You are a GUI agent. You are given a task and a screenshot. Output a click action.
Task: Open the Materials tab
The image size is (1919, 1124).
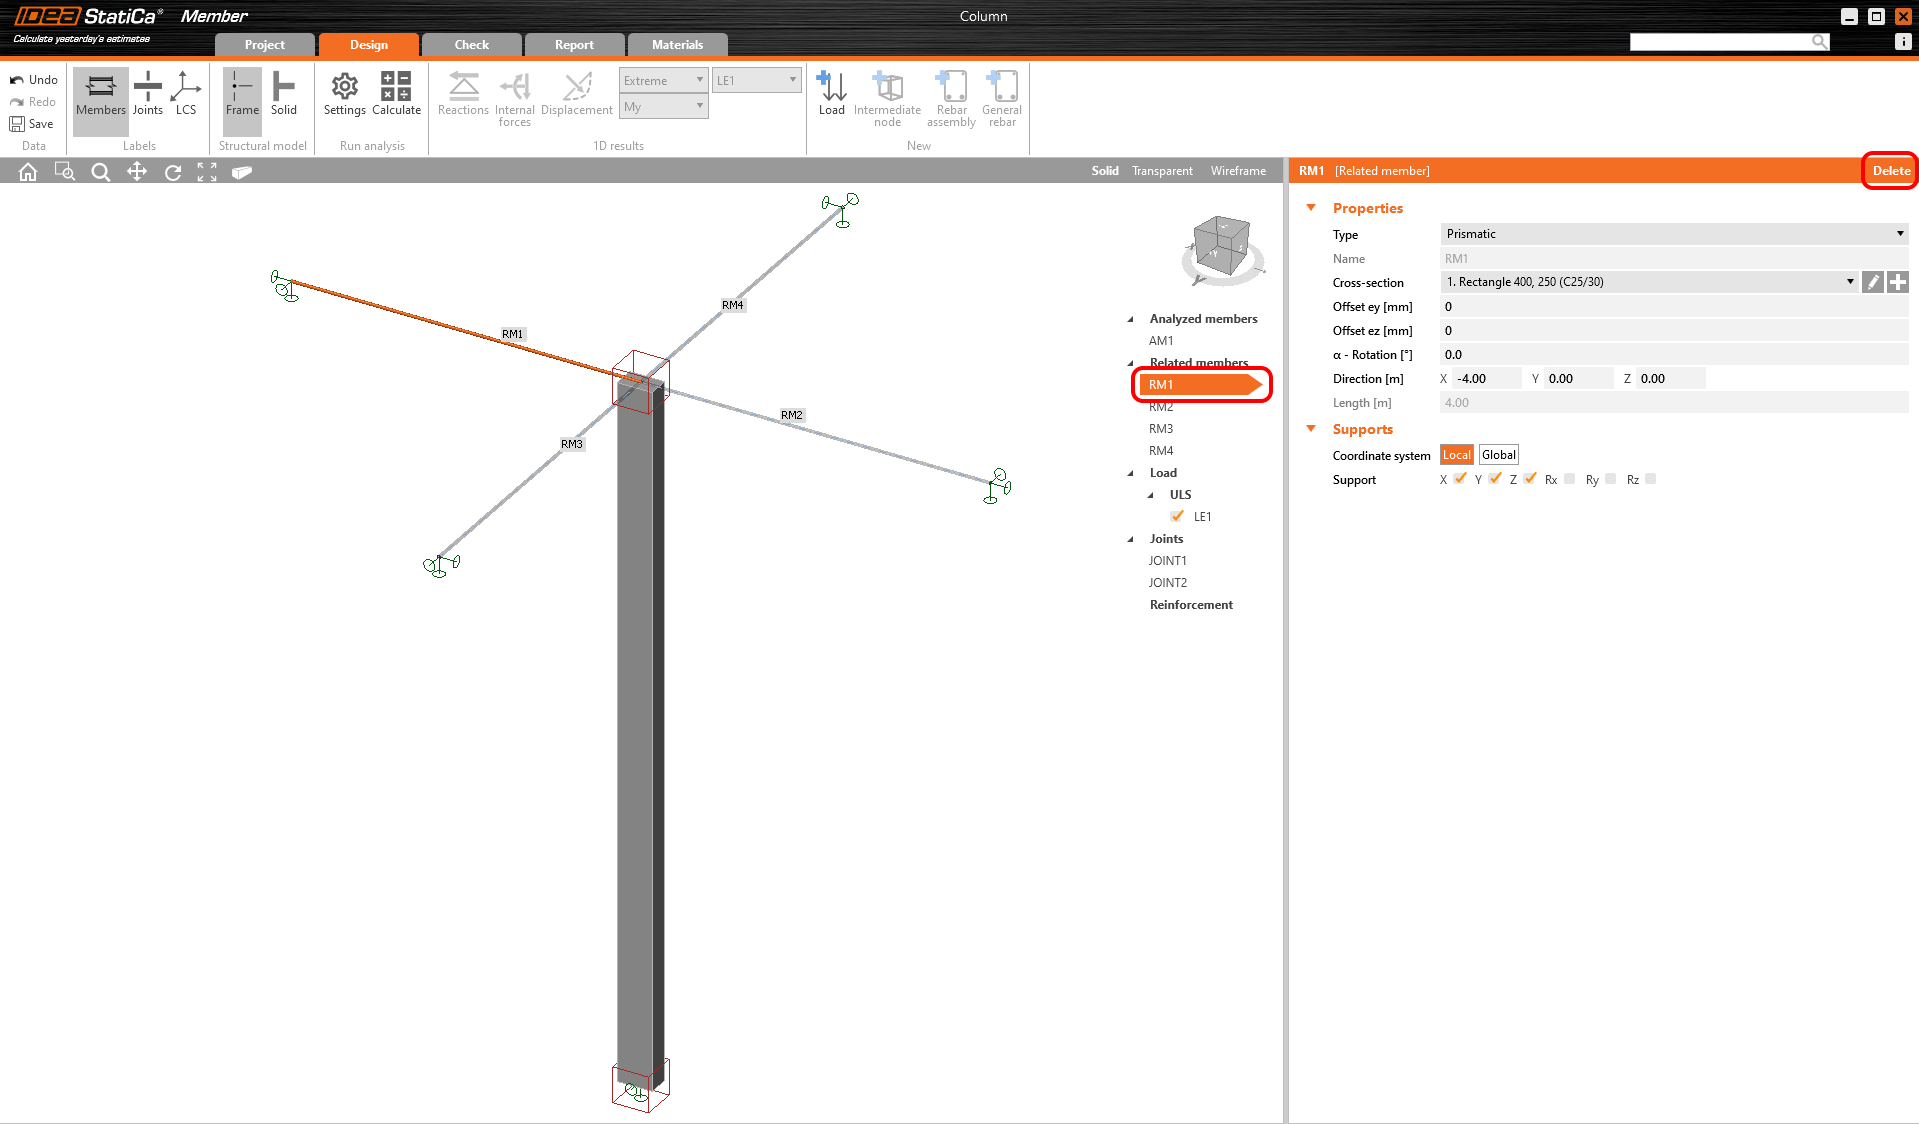pos(677,45)
